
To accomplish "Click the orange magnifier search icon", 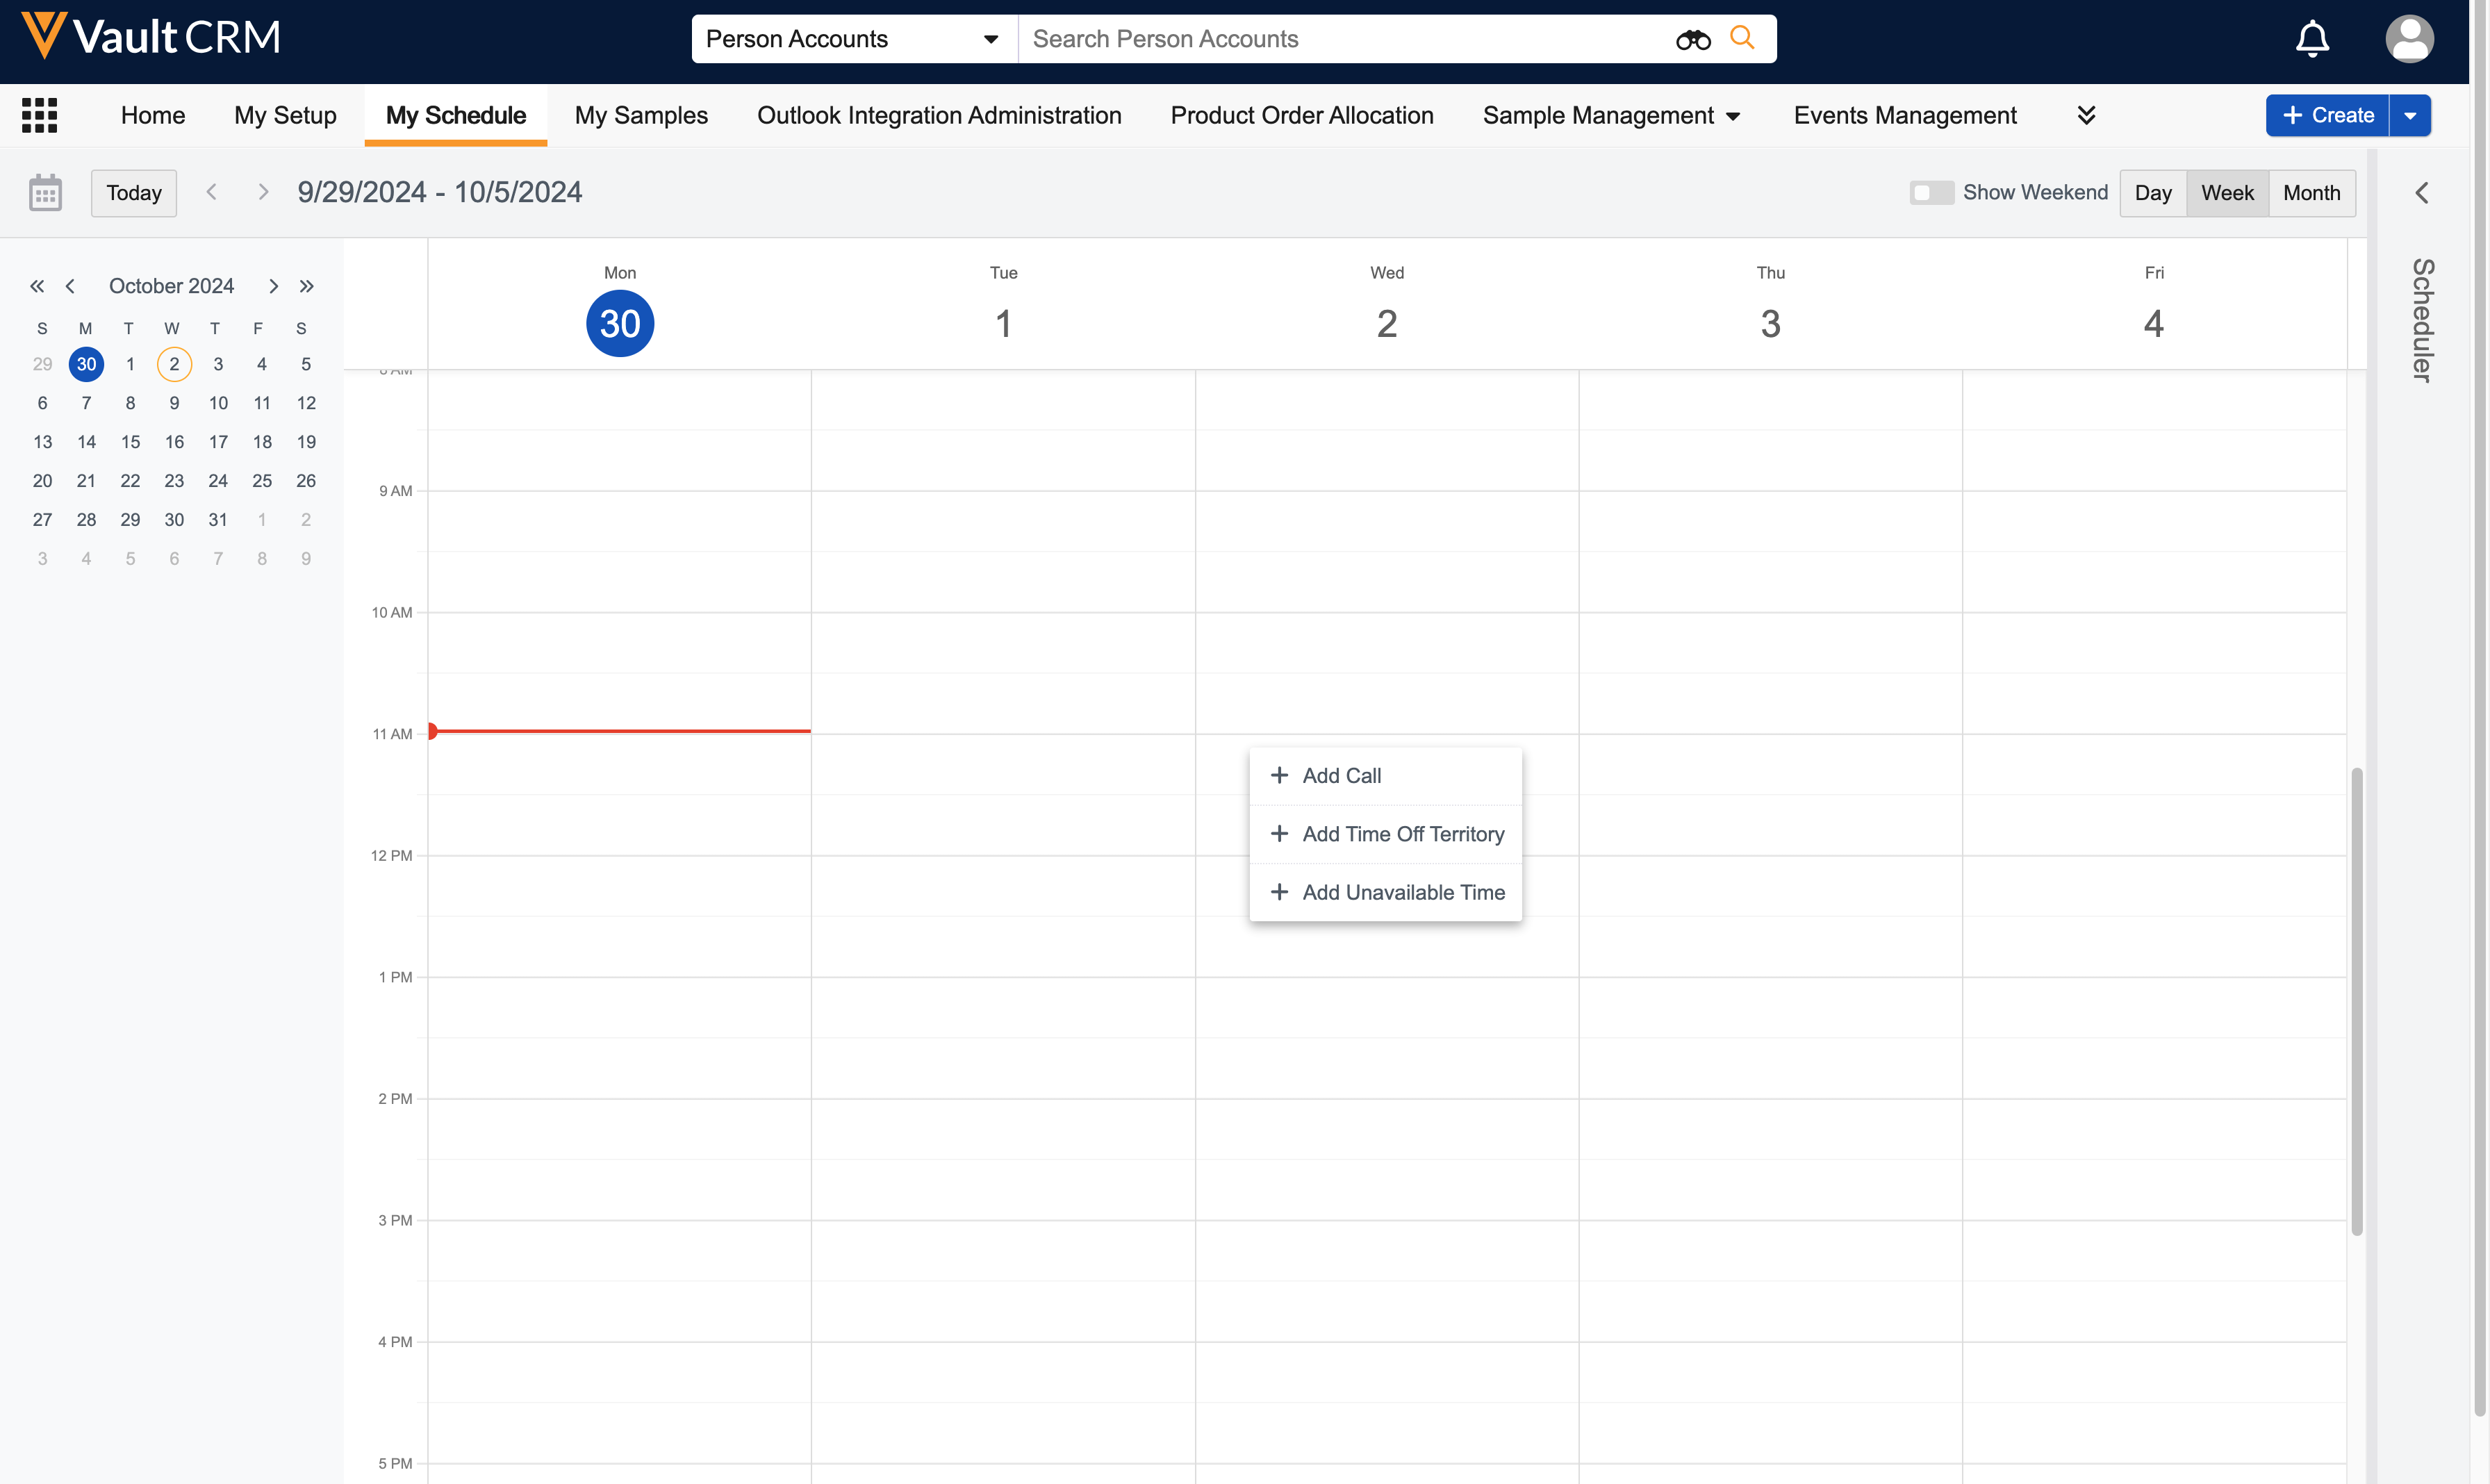I will pos(1742,38).
